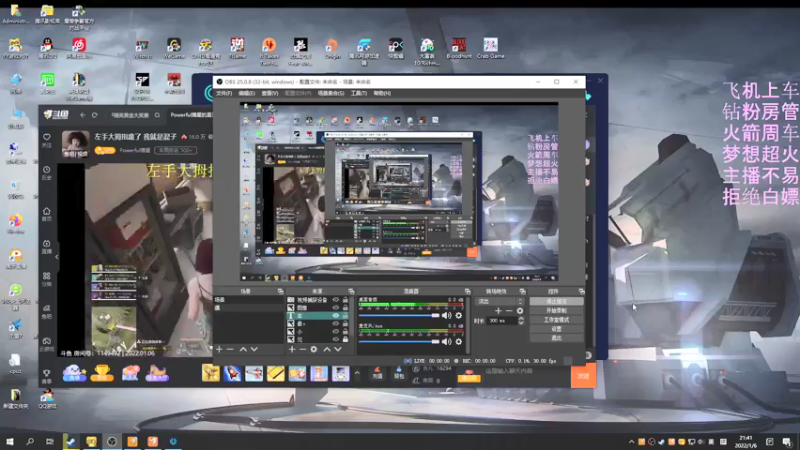Show hidden tray icons chevron on taskbar
The width and height of the screenshot is (800, 450).
[x=632, y=442]
